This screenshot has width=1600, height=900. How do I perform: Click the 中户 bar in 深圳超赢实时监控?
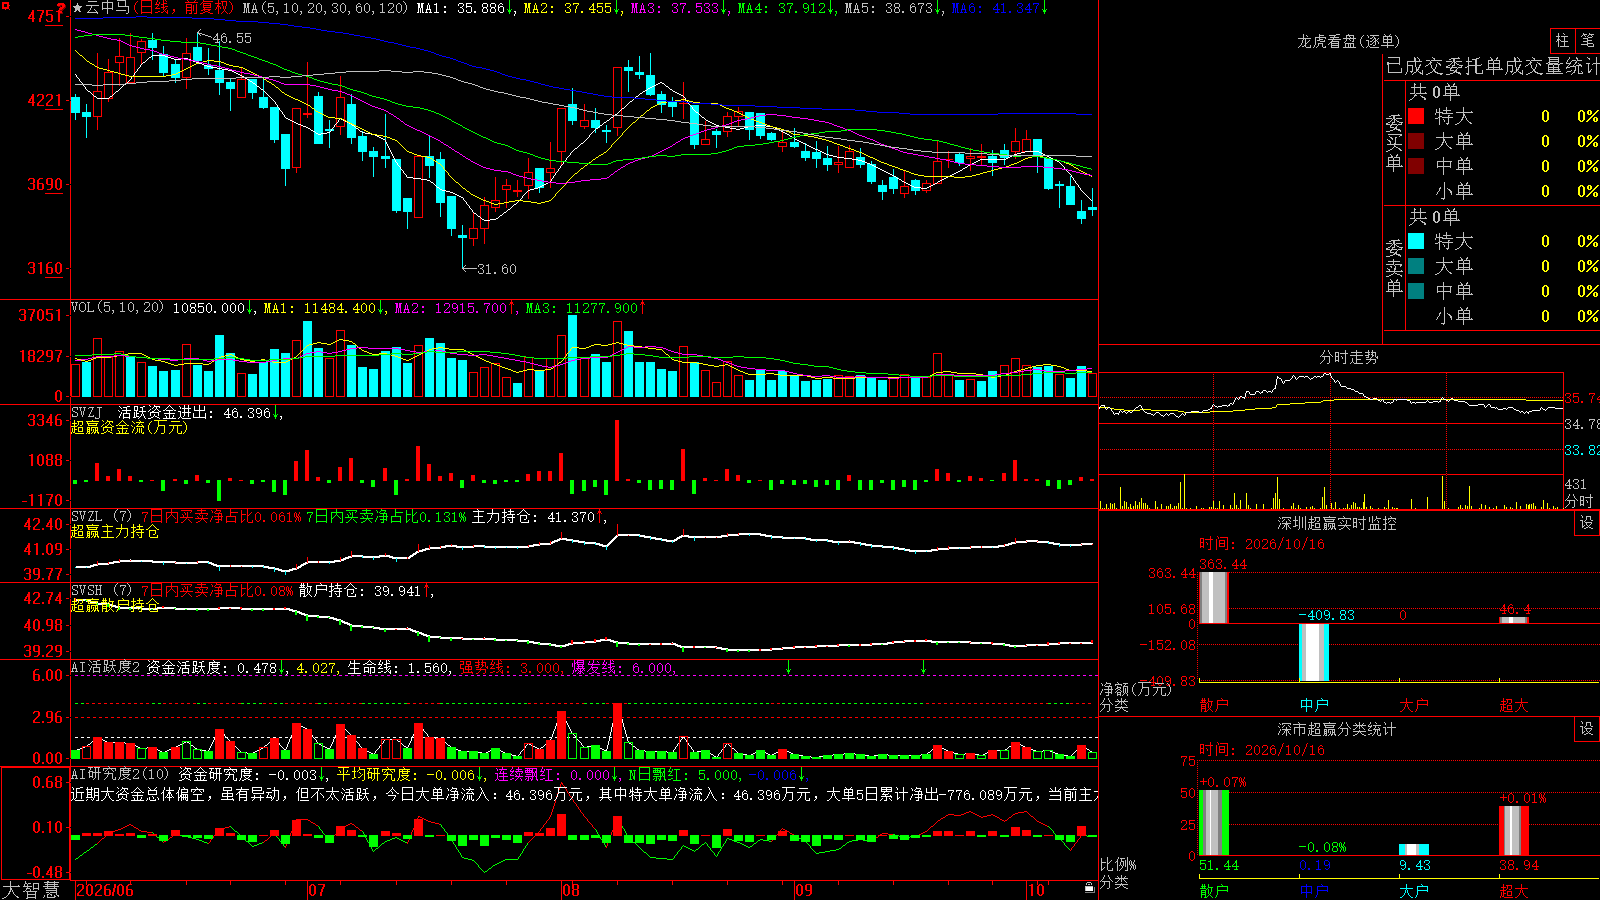click(1313, 652)
